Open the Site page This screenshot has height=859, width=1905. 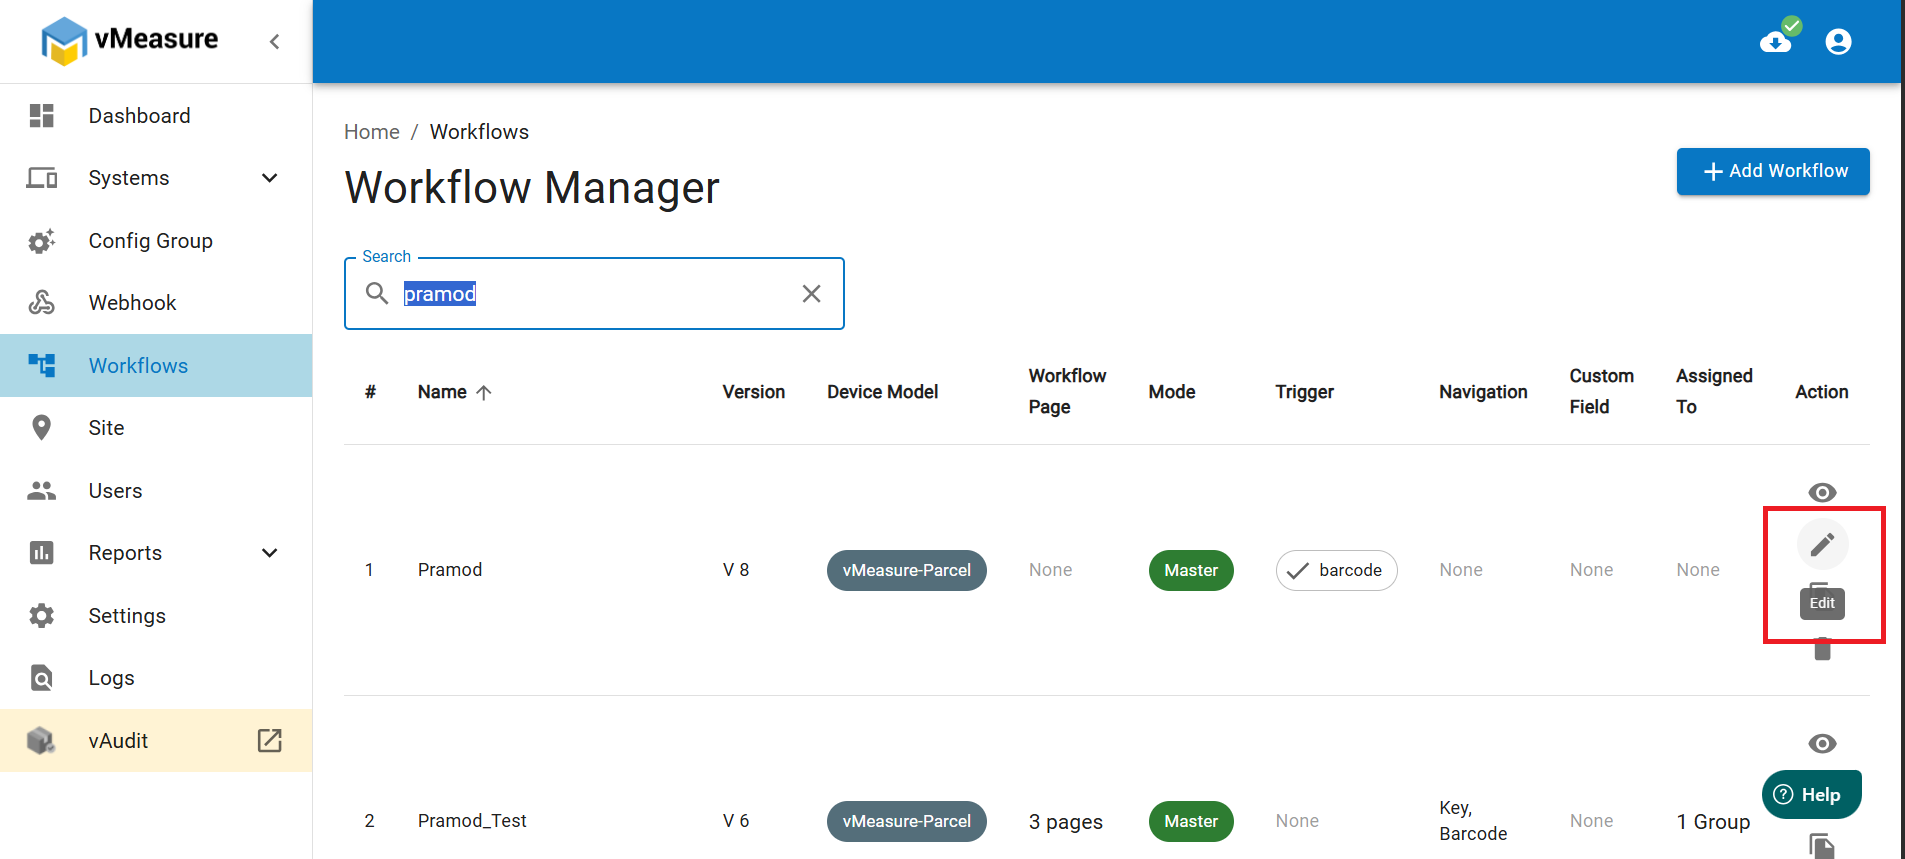point(156,428)
